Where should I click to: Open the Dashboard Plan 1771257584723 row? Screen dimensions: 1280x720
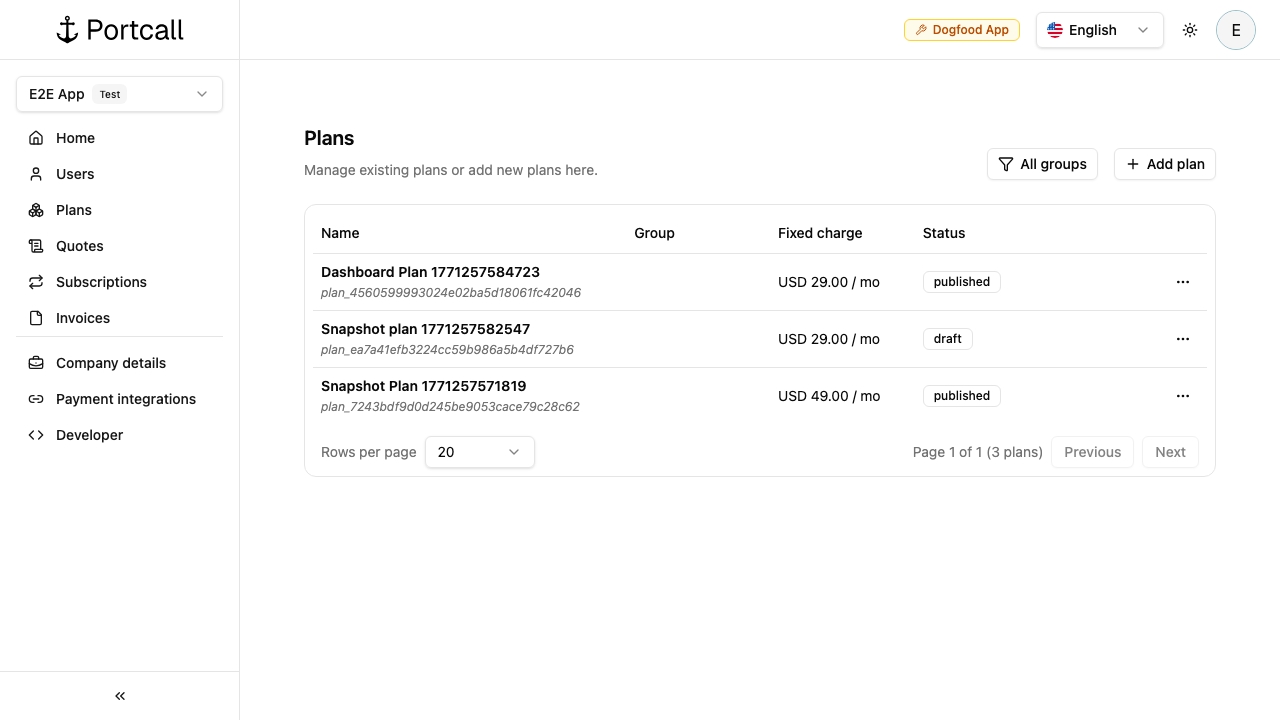430,272
